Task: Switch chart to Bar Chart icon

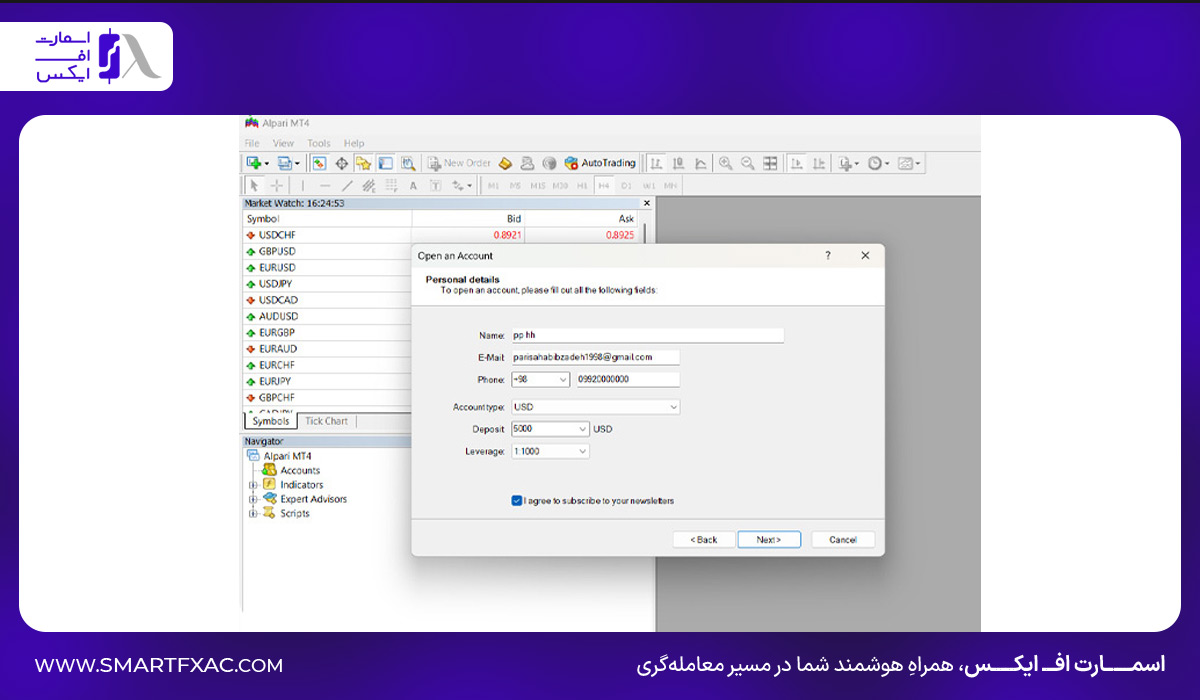Action: 656,163
